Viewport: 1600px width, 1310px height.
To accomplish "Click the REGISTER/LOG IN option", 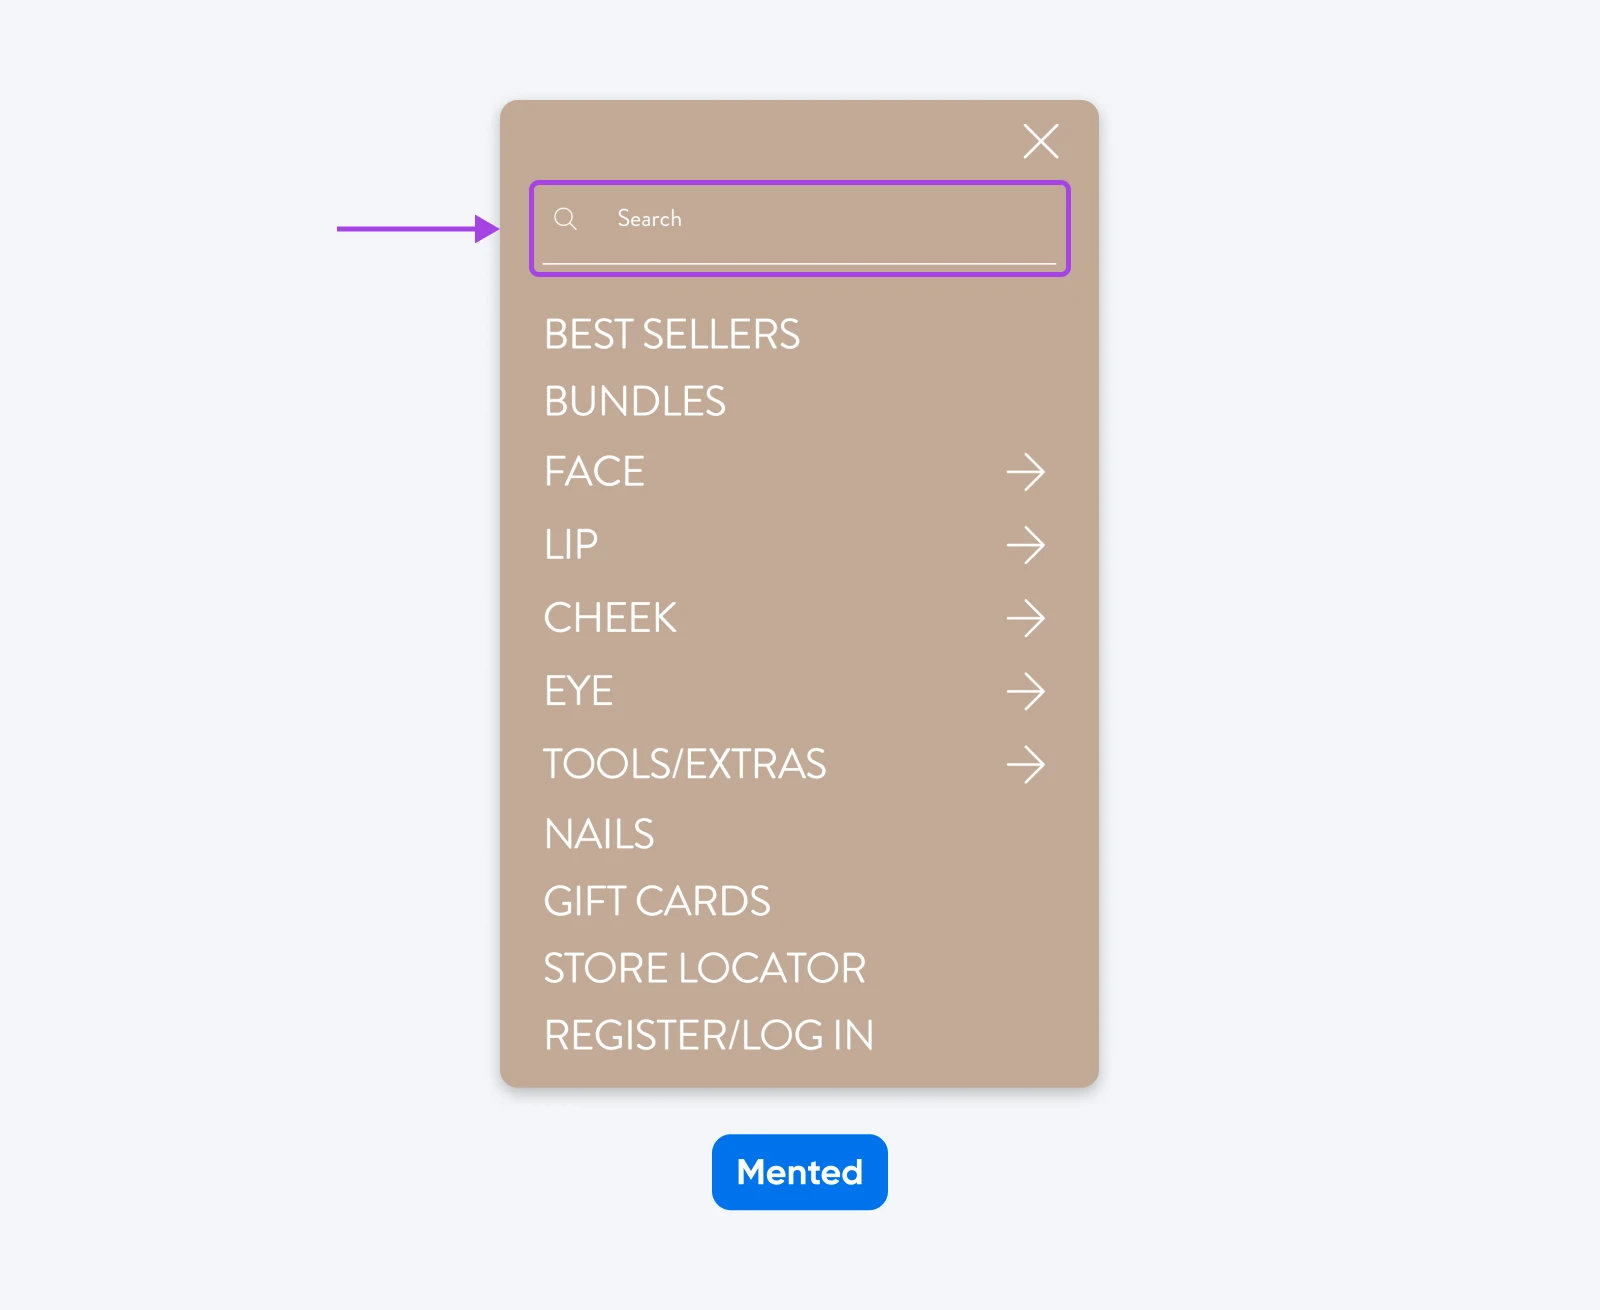I will pos(708,1035).
